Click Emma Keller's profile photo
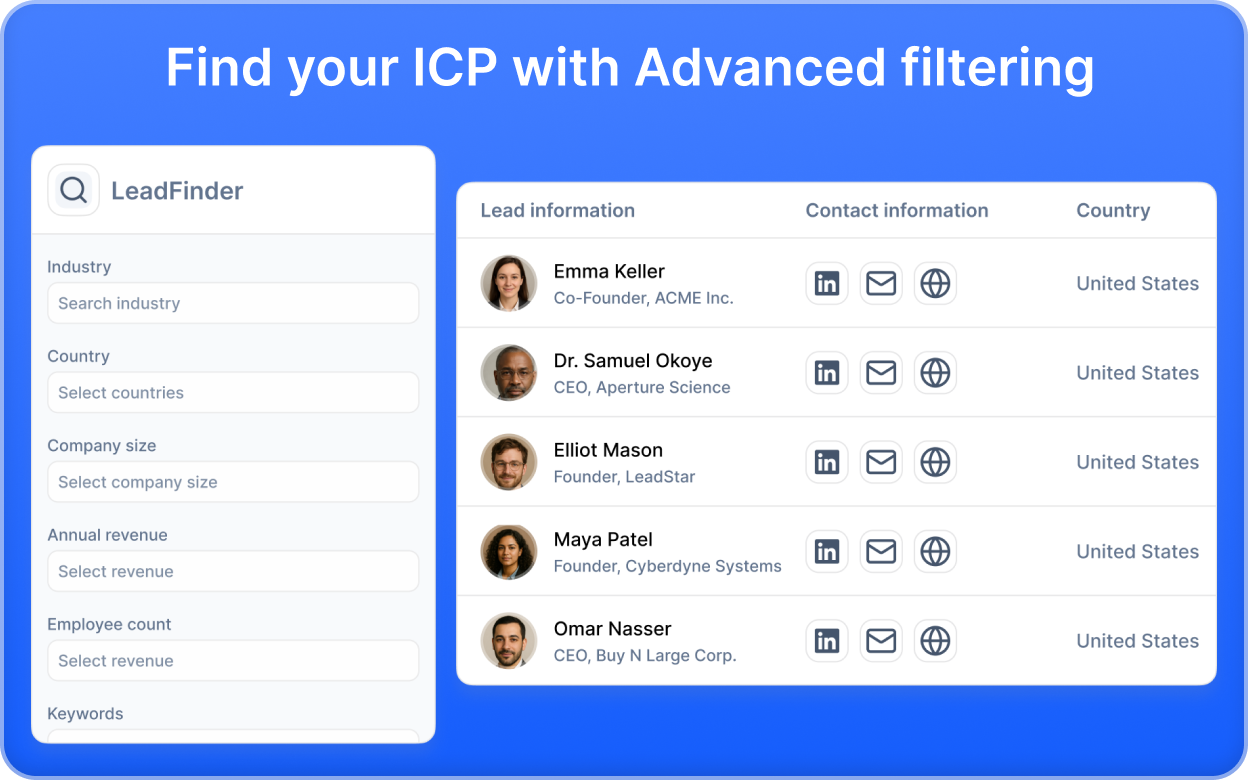This screenshot has height=780, width=1248. 509,283
